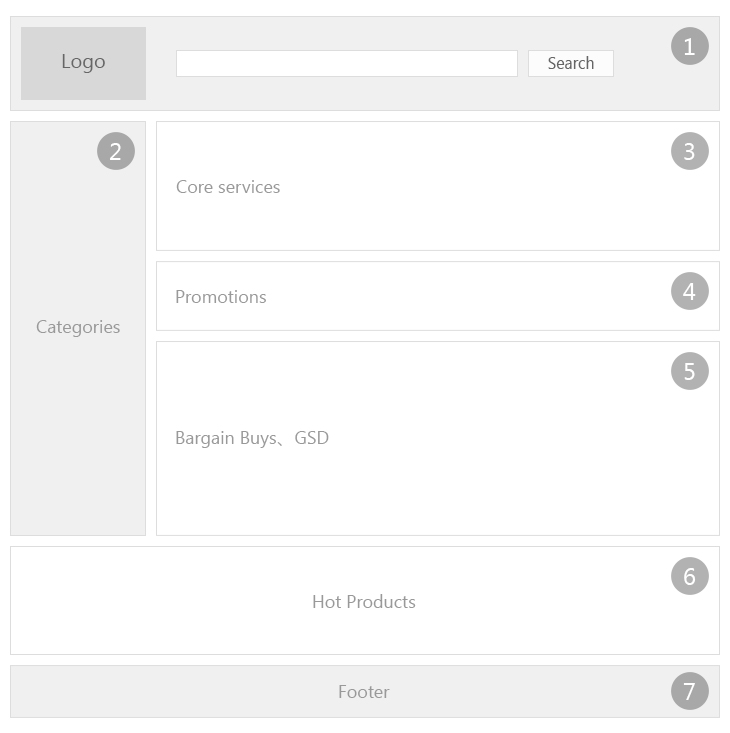Click the Core services text
This screenshot has width=730, height=733.
[x=228, y=187]
